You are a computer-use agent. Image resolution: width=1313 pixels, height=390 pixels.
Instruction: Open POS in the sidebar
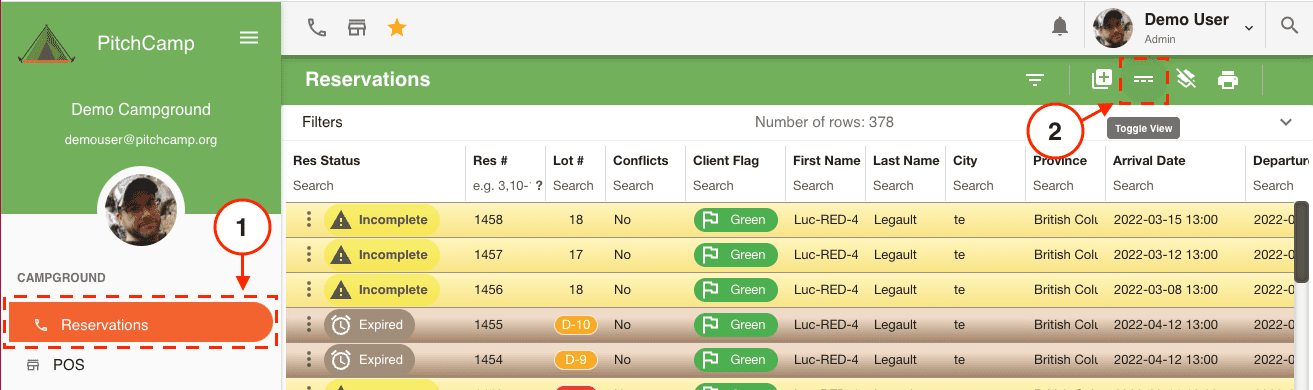69,365
